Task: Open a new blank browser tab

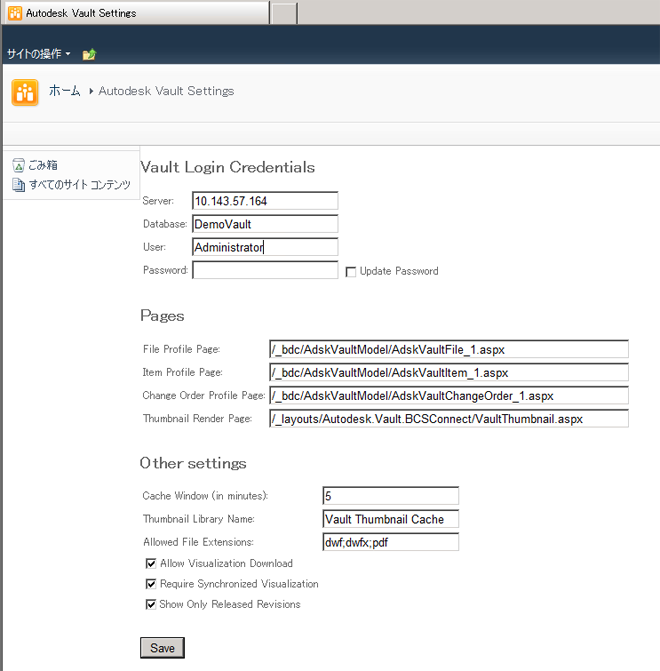Action: click(x=284, y=13)
